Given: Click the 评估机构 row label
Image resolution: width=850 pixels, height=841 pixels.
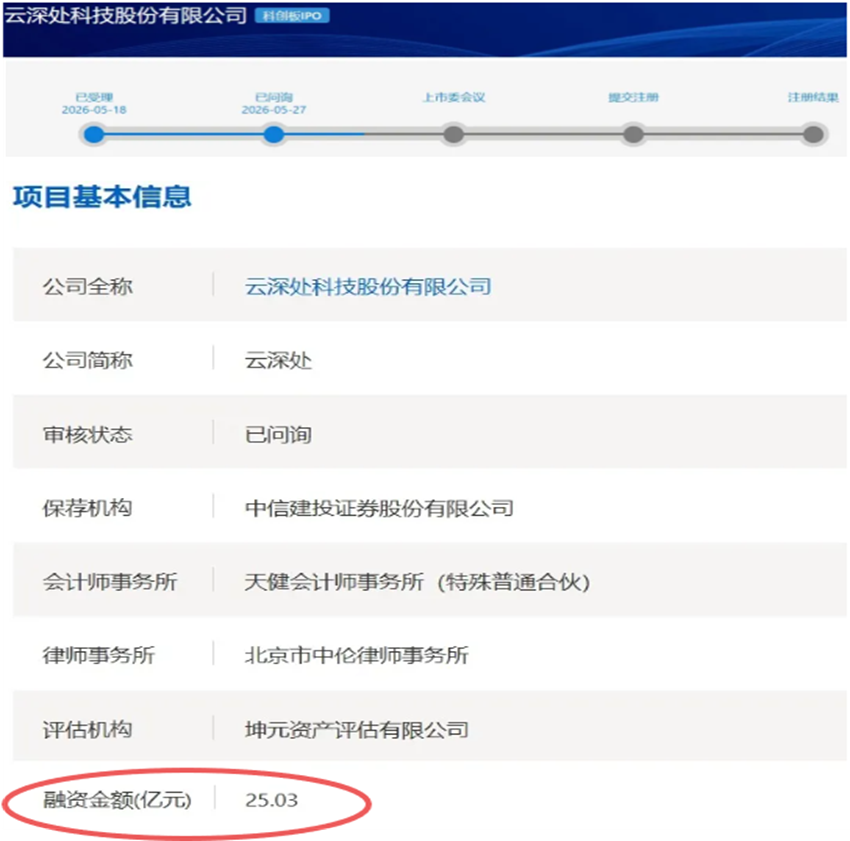Looking at the screenshot, I should [x=88, y=729].
